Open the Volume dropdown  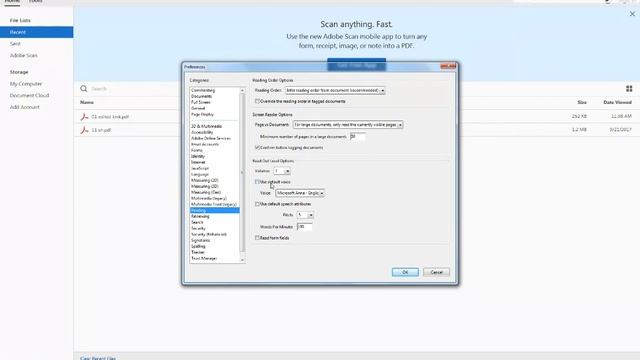tap(282, 171)
